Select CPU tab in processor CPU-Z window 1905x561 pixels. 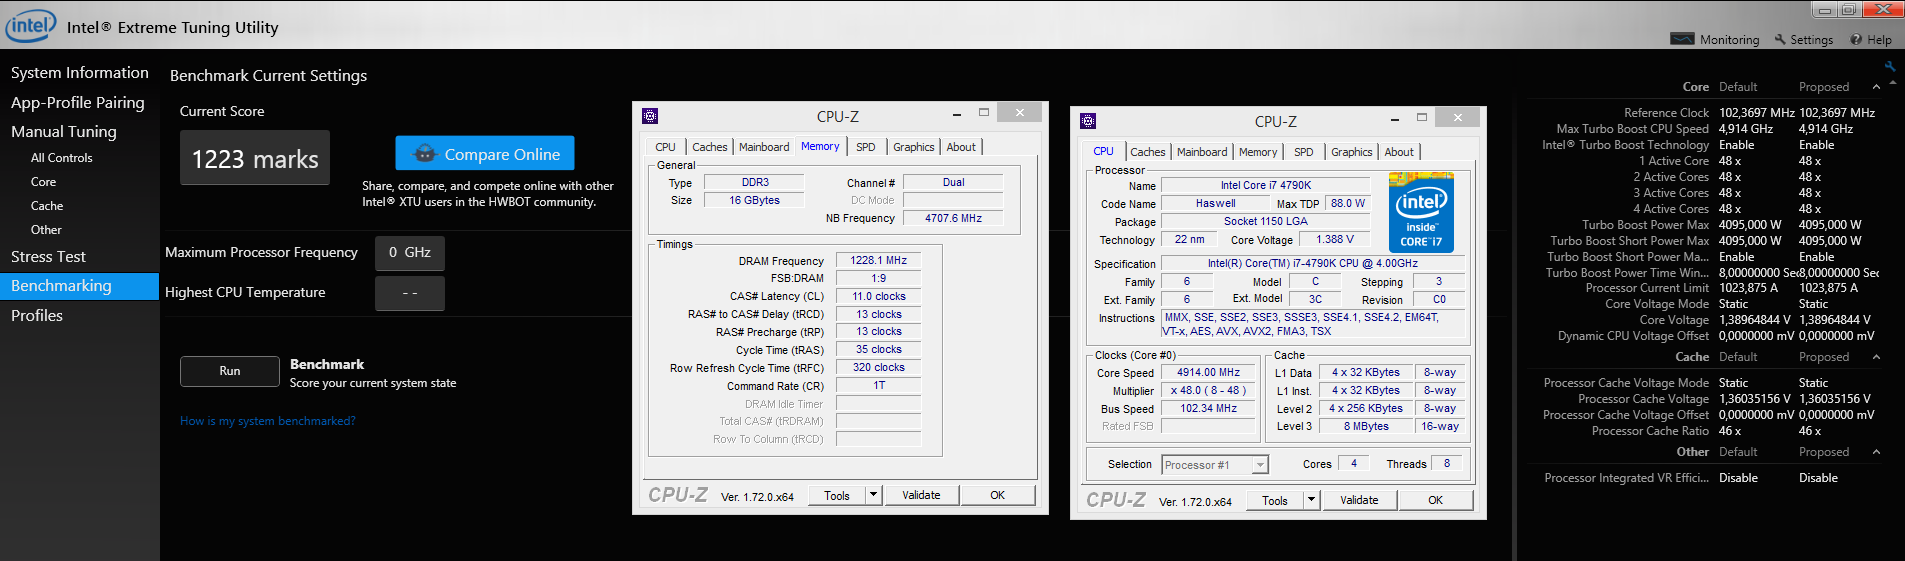tap(1103, 151)
